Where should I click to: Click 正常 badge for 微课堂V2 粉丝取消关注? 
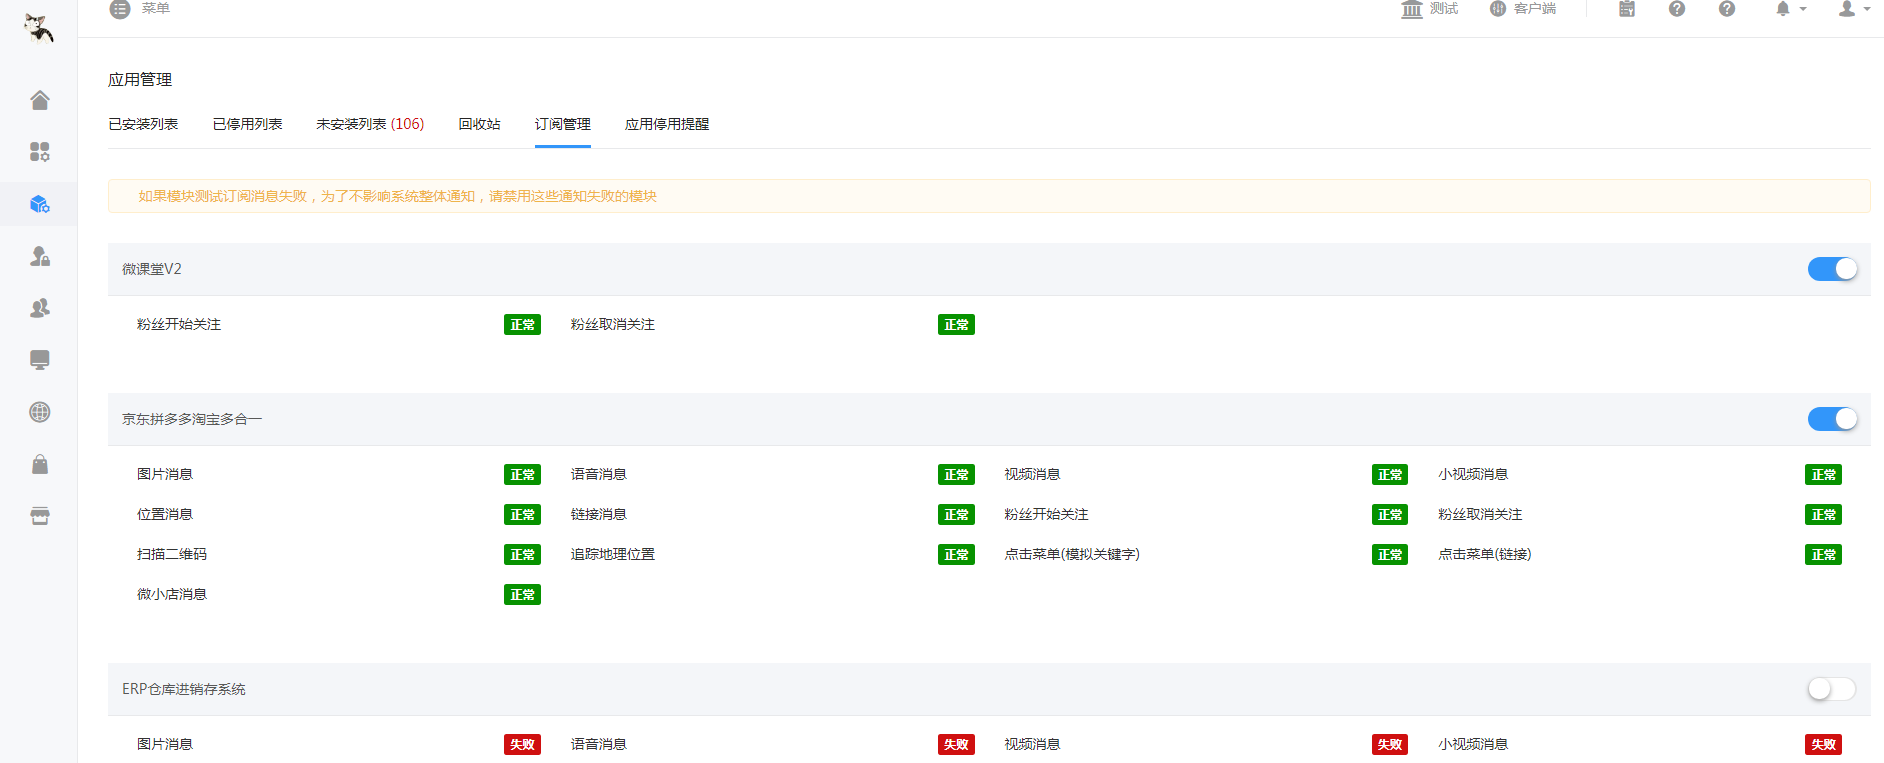(x=956, y=325)
